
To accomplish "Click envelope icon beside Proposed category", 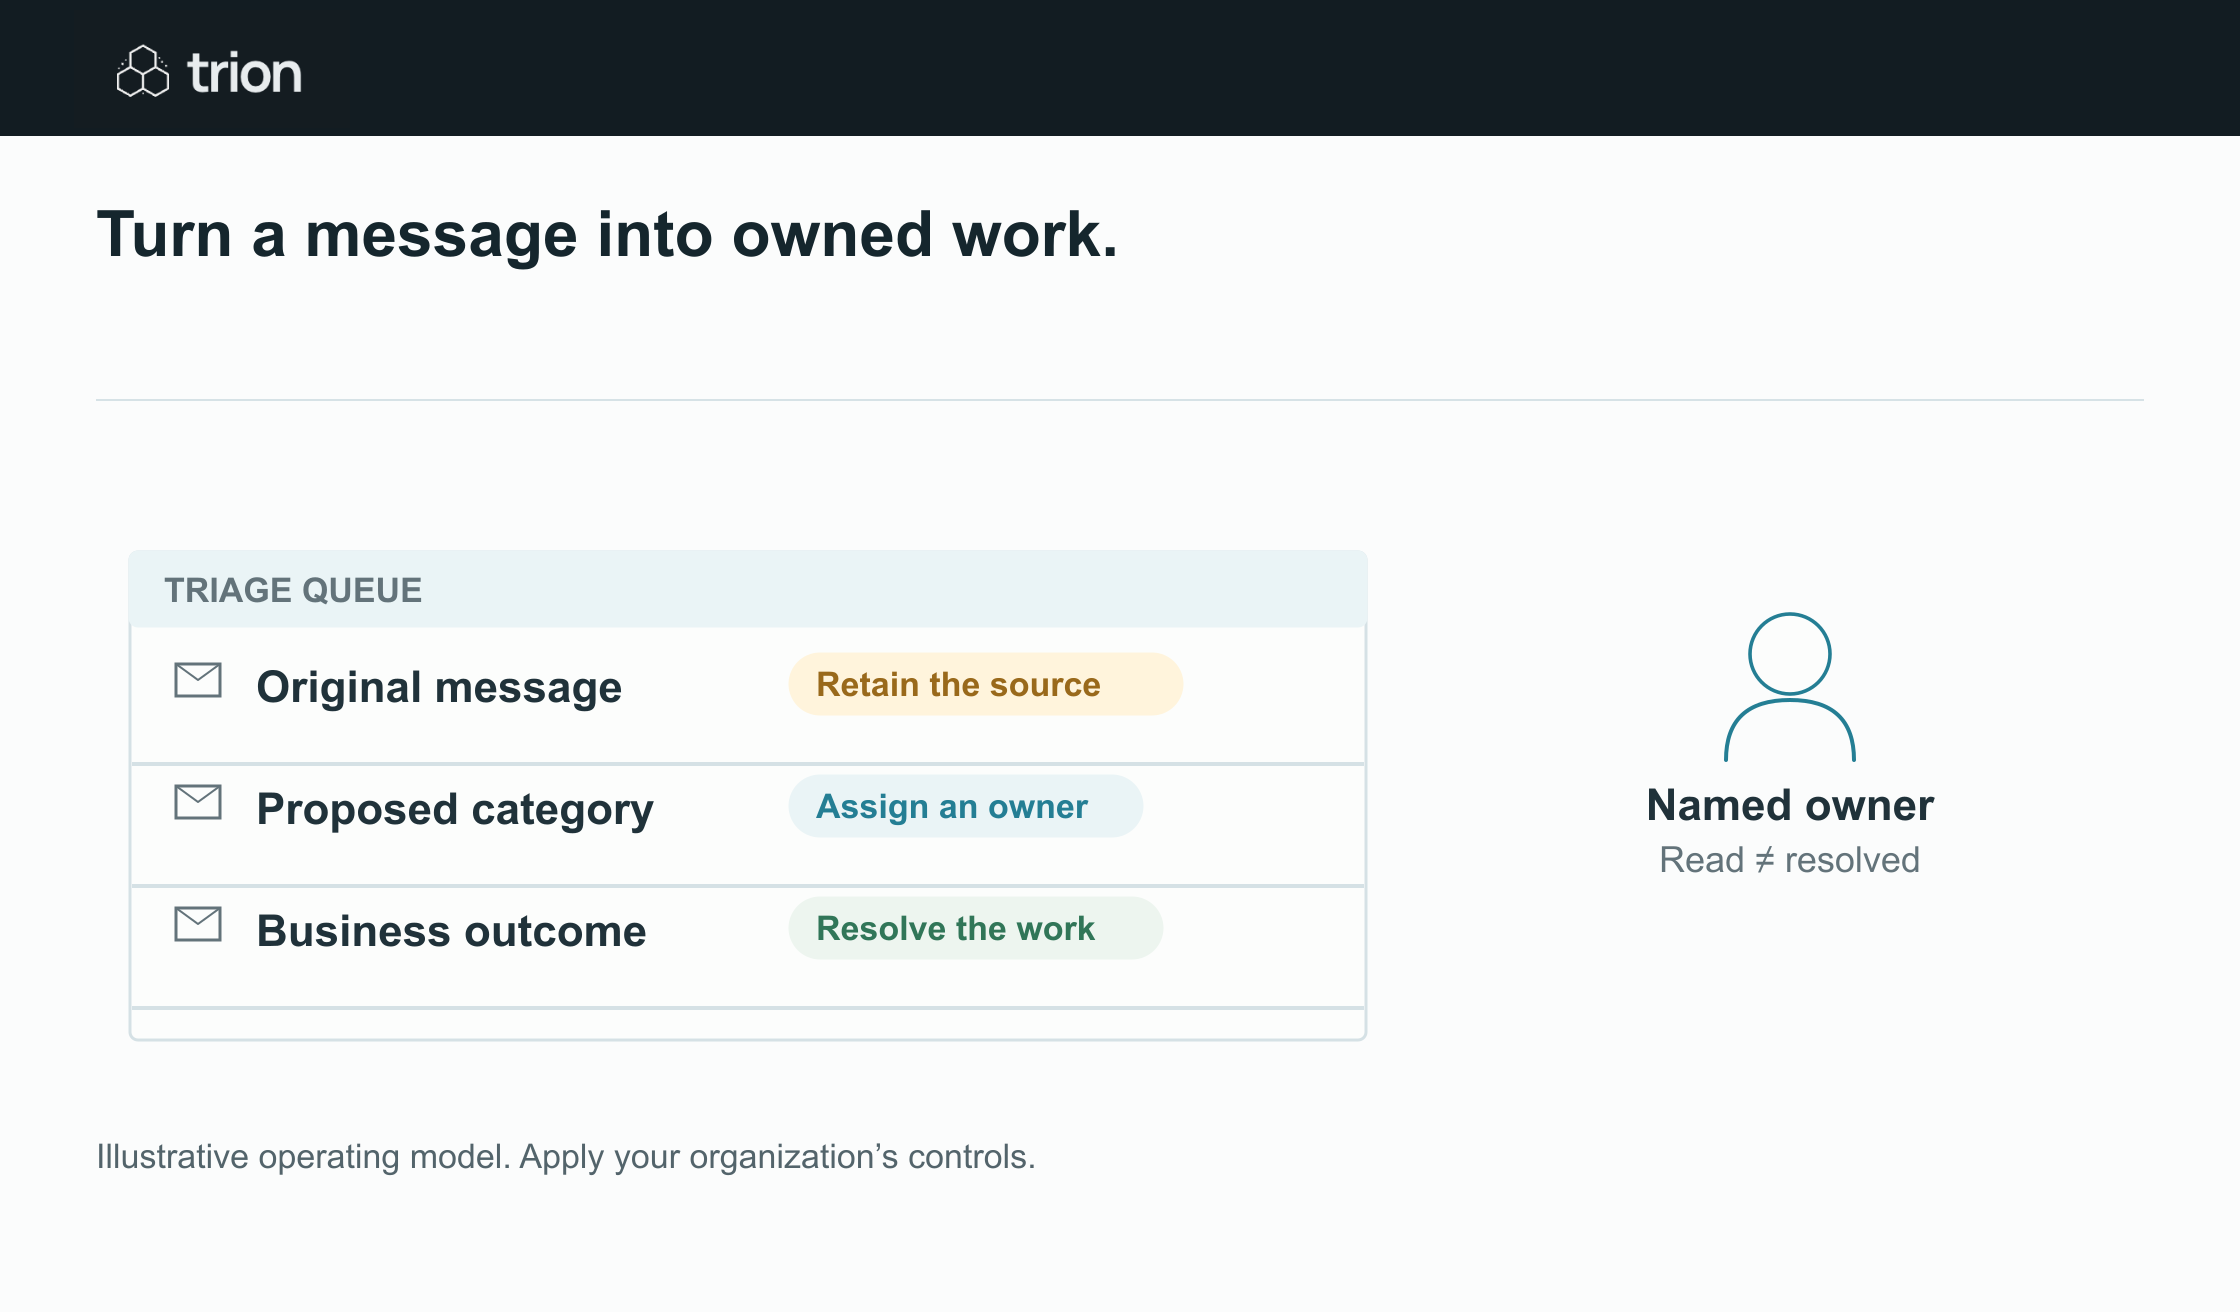I will point(198,802).
